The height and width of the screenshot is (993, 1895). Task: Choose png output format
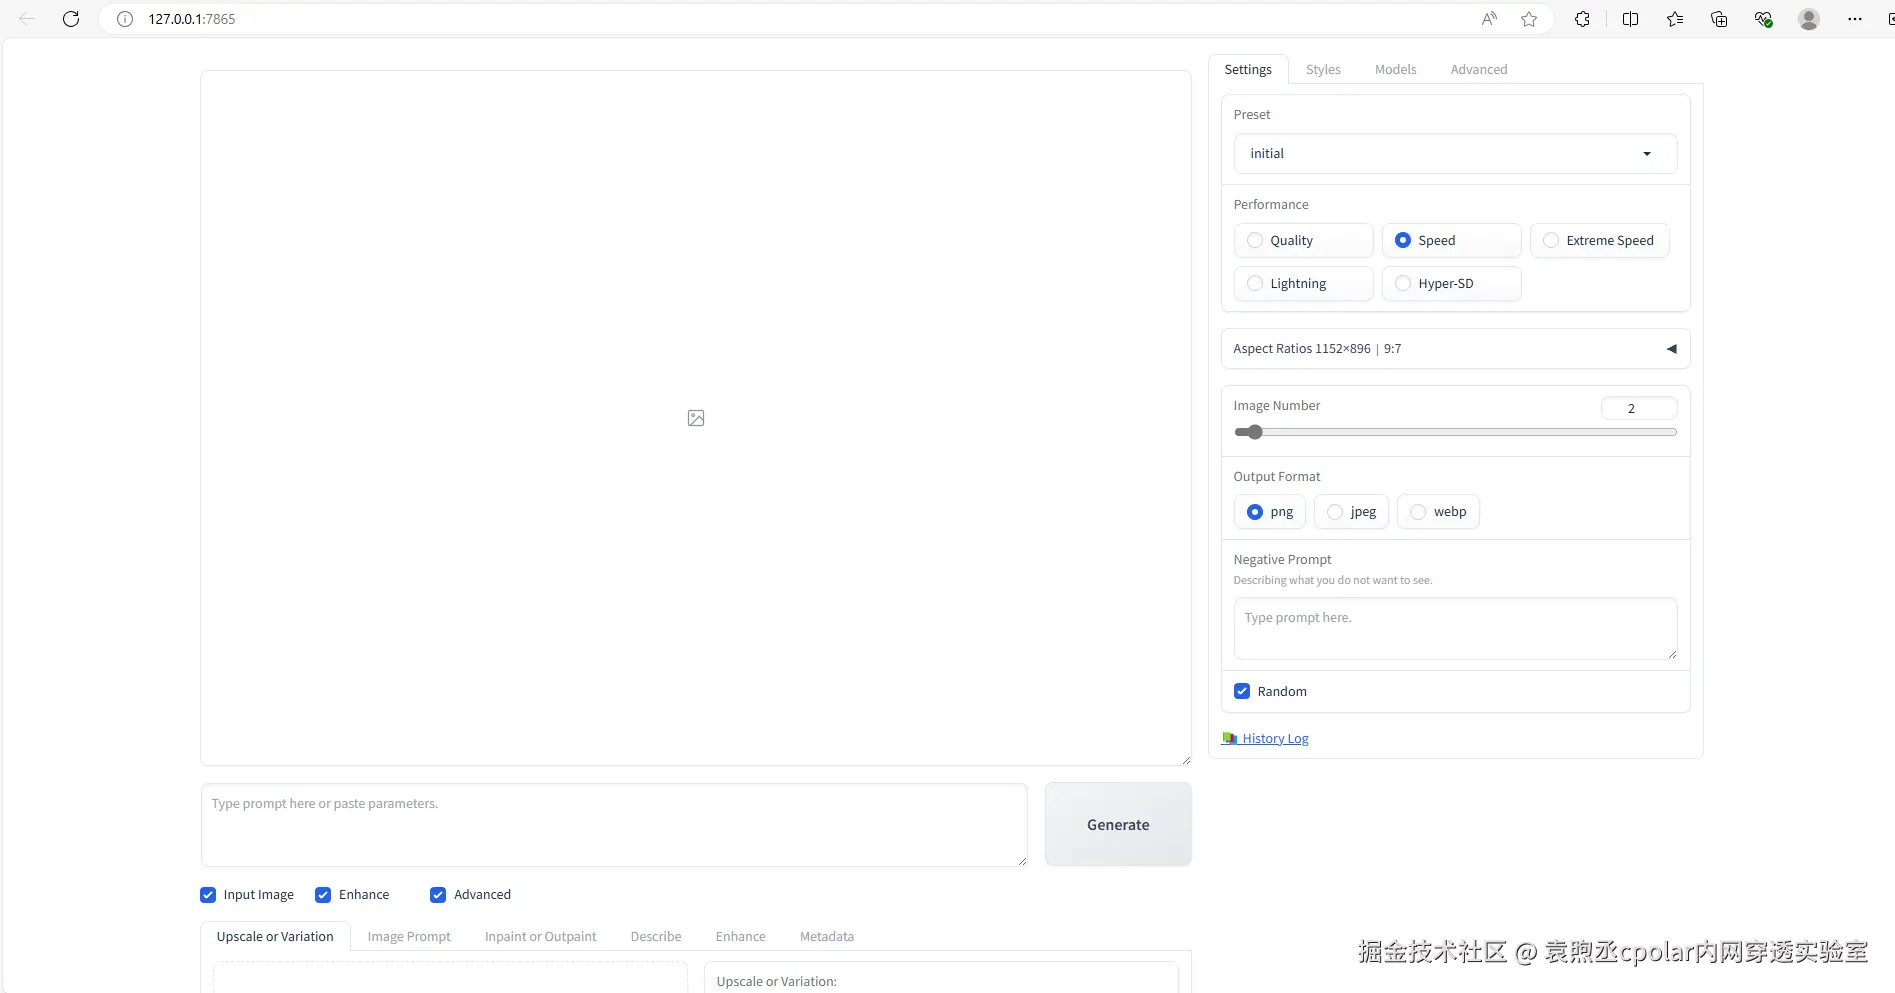[x=1269, y=512]
